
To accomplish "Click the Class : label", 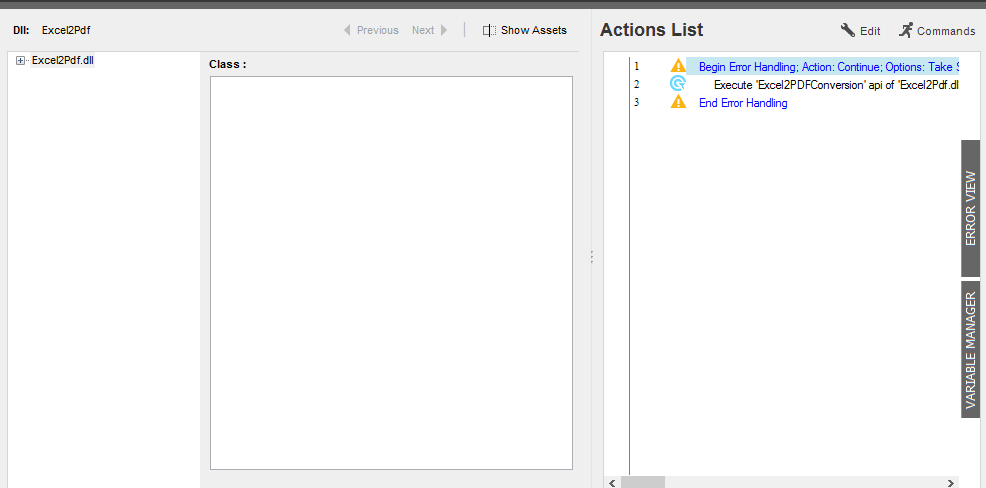I will tap(228, 64).
